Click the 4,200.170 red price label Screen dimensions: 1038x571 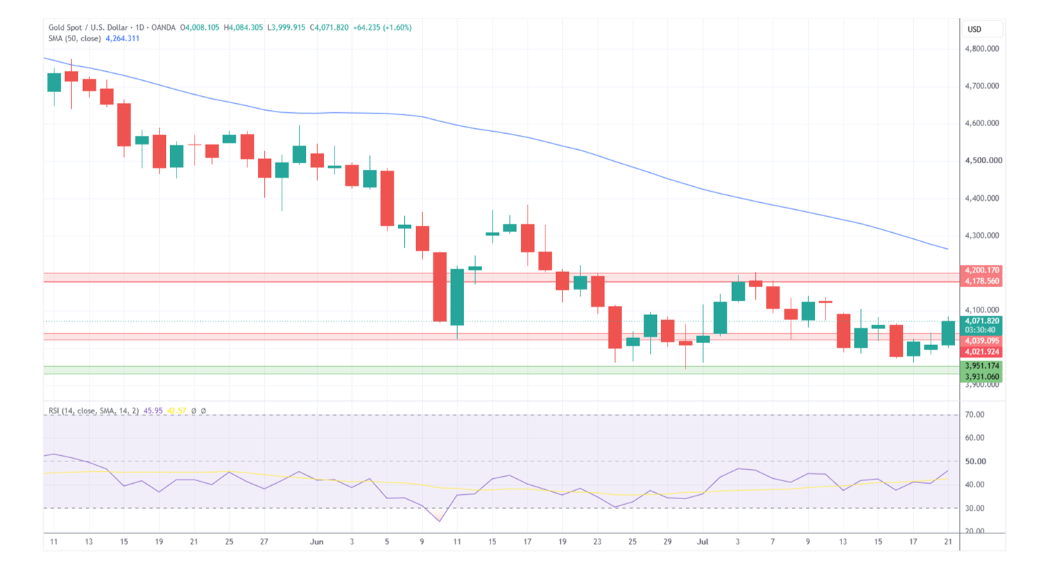981,271
